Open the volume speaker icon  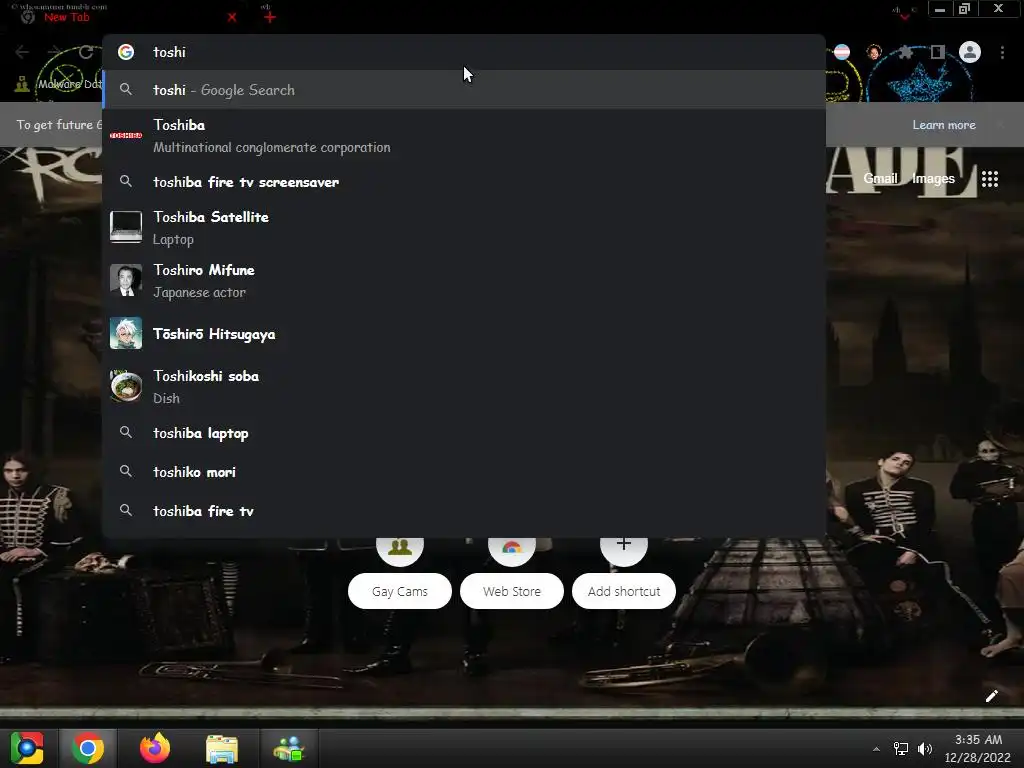pos(925,749)
